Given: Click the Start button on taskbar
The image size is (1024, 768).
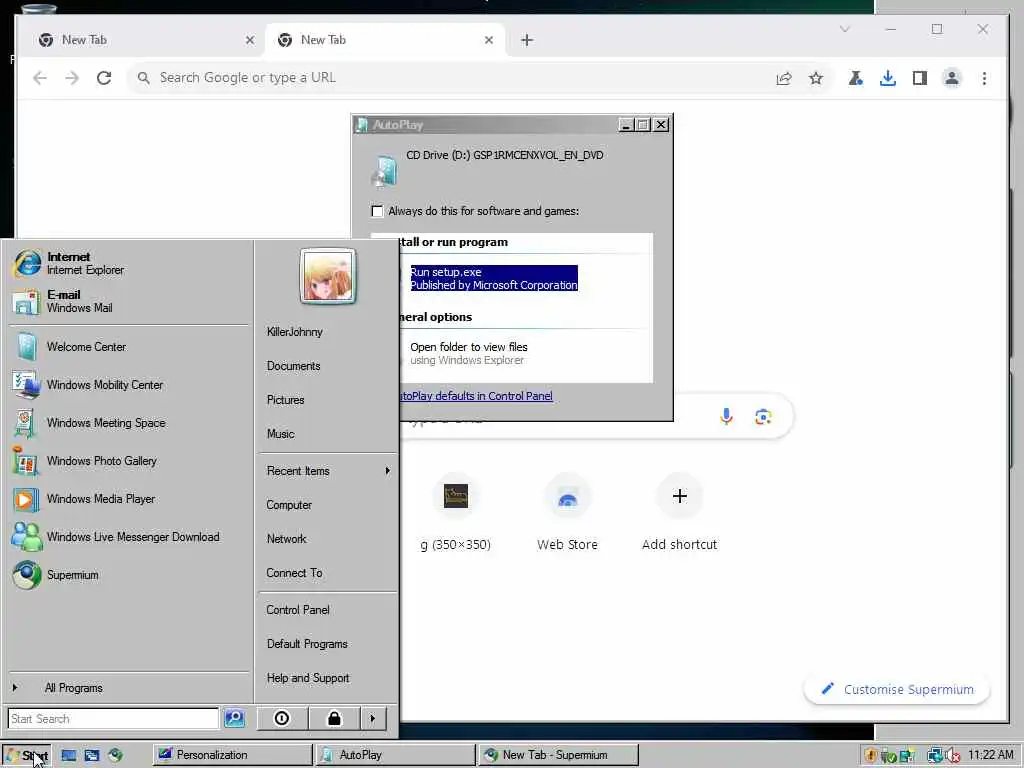Looking at the screenshot, I should [26, 756].
